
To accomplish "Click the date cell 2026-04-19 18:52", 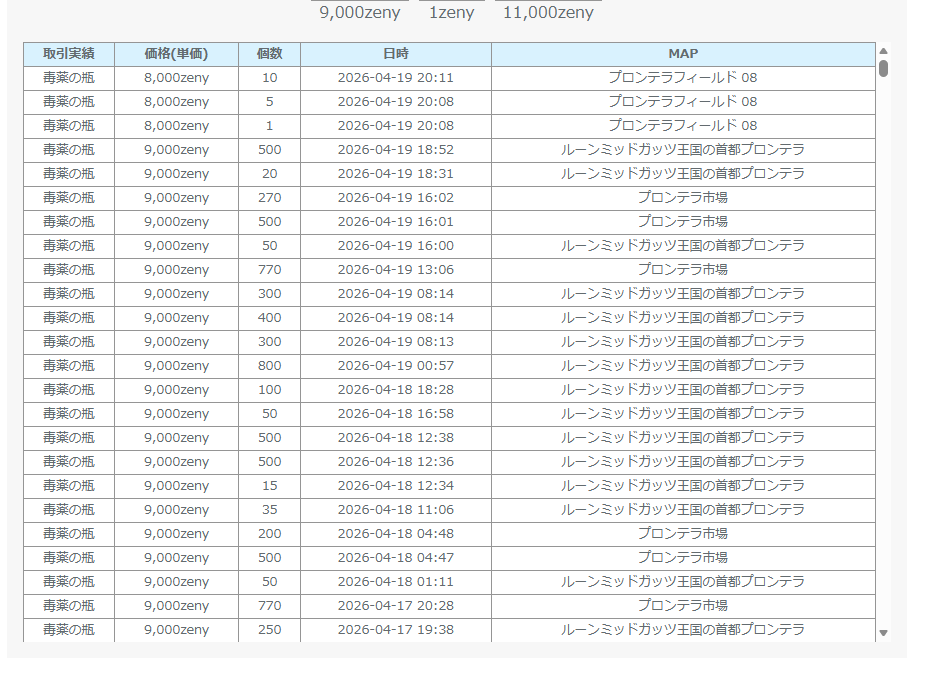I will point(395,150).
